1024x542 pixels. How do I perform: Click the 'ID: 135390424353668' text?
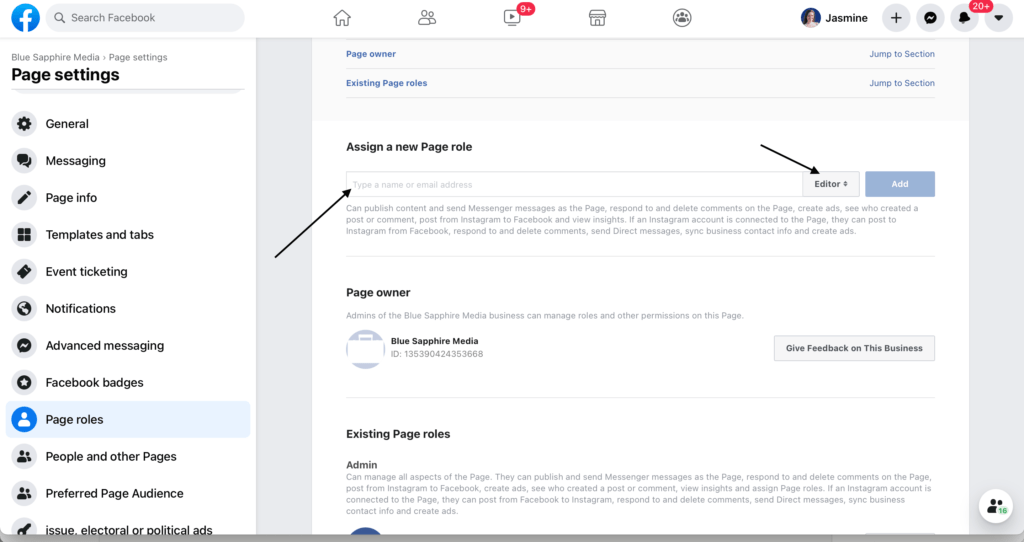click(x=437, y=354)
